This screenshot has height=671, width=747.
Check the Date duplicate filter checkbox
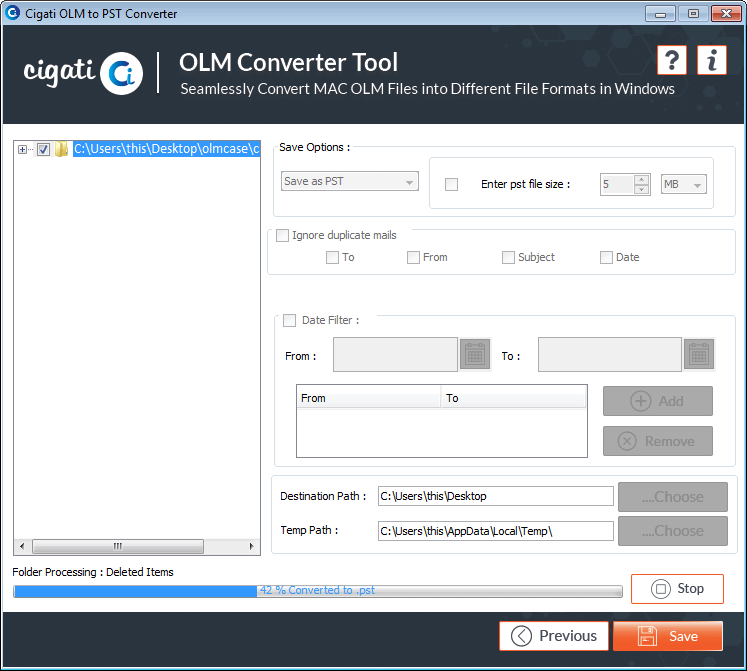click(x=606, y=257)
